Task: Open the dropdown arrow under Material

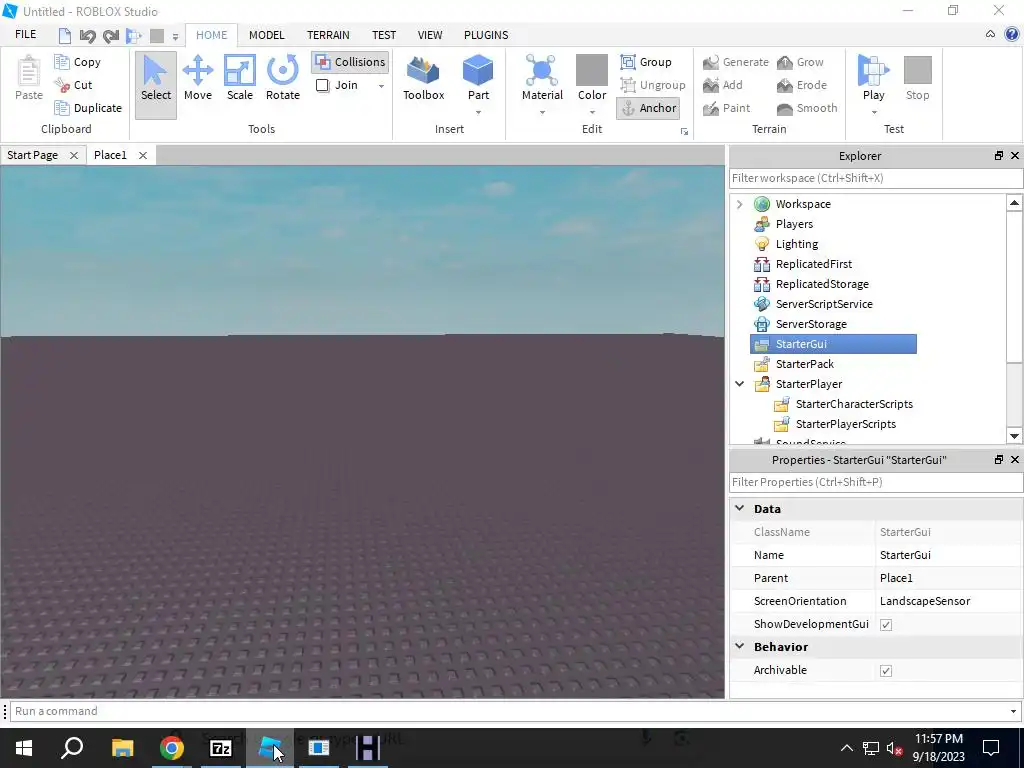Action: coord(542,112)
